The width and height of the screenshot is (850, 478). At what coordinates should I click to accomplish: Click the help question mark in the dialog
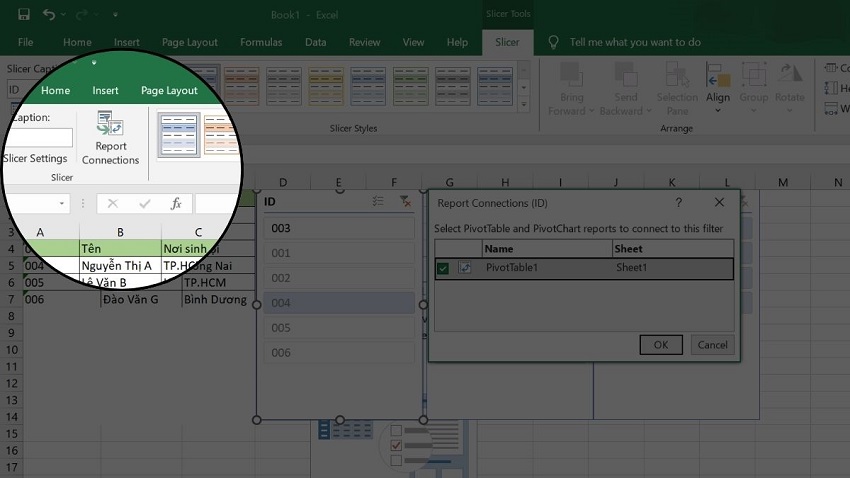679,203
